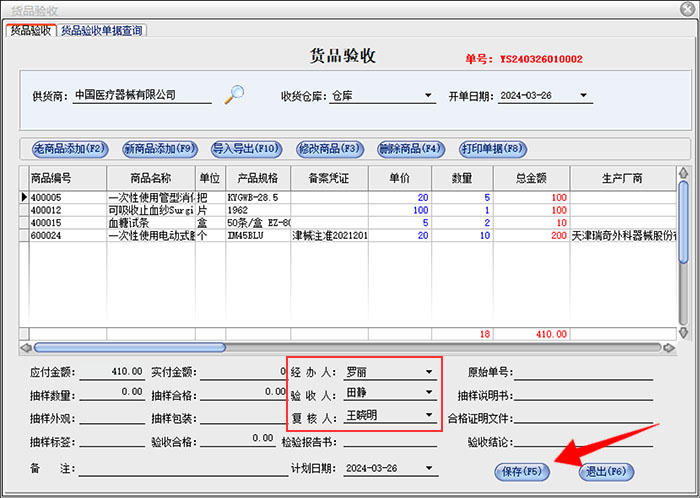This screenshot has width=700, height=498.
Task: Save the form with 保存(F5)
Action: click(x=520, y=470)
